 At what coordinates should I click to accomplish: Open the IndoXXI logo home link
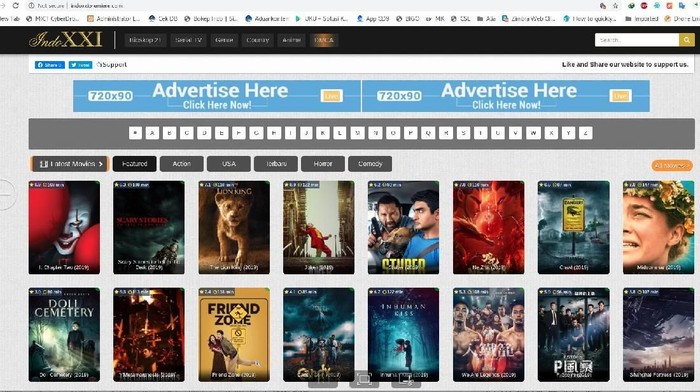click(x=66, y=40)
